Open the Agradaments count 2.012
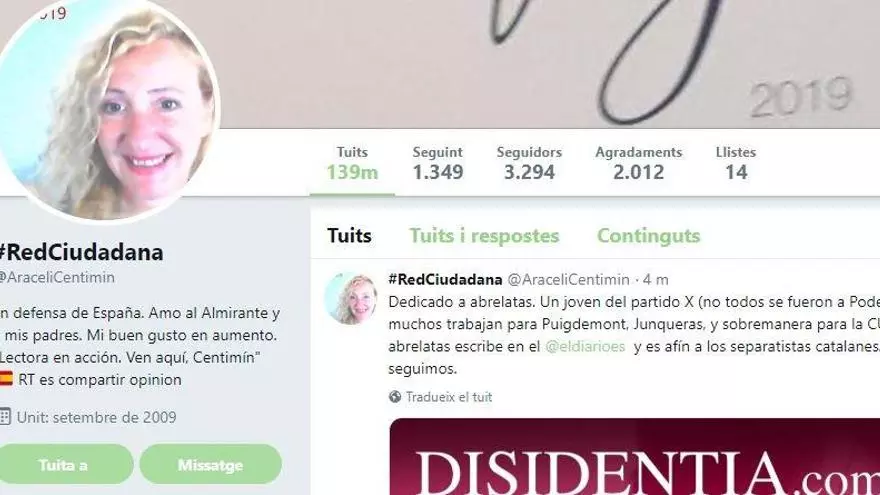The height and width of the screenshot is (495, 880). click(x=639, y=164)
